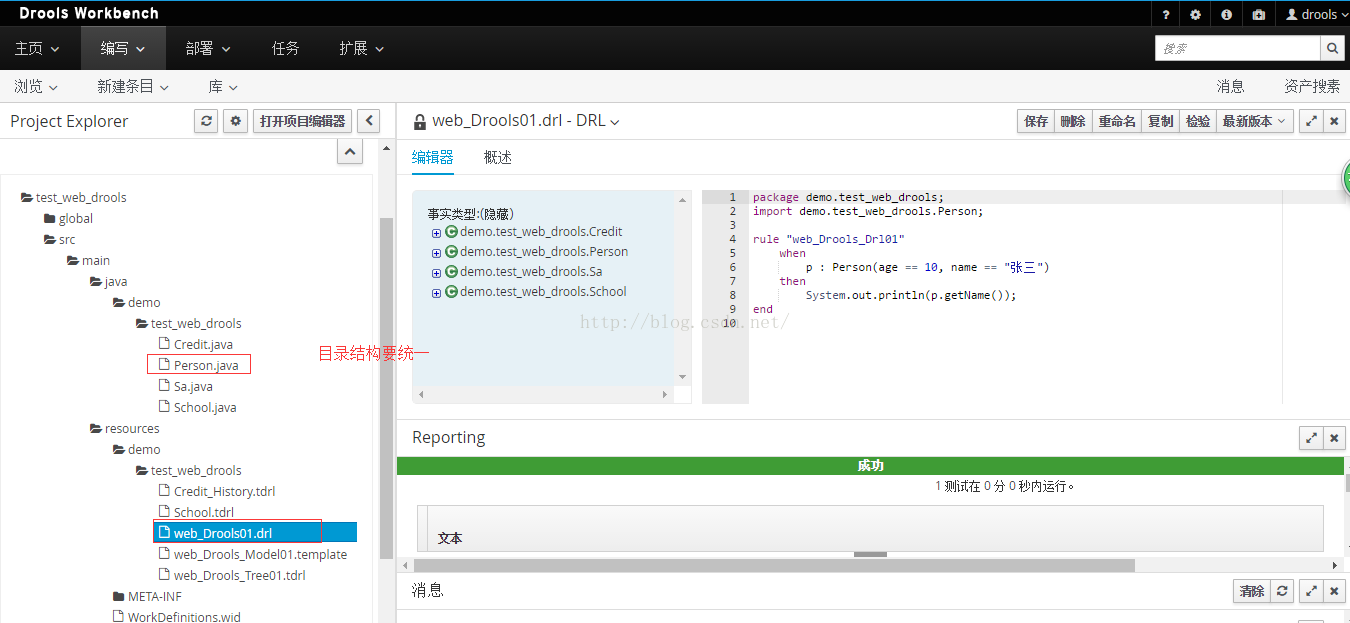Screen dimensions: 1350x623
Task: Click the 检验 button
Action: point(1198,121)
